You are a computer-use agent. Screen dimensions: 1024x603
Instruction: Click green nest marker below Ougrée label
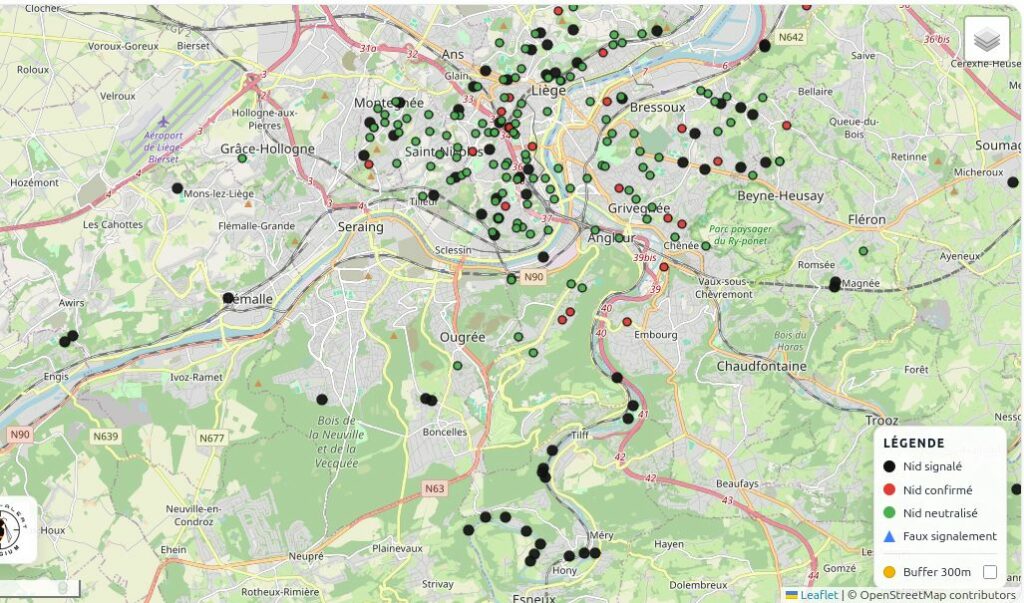[x=458, y=366]
